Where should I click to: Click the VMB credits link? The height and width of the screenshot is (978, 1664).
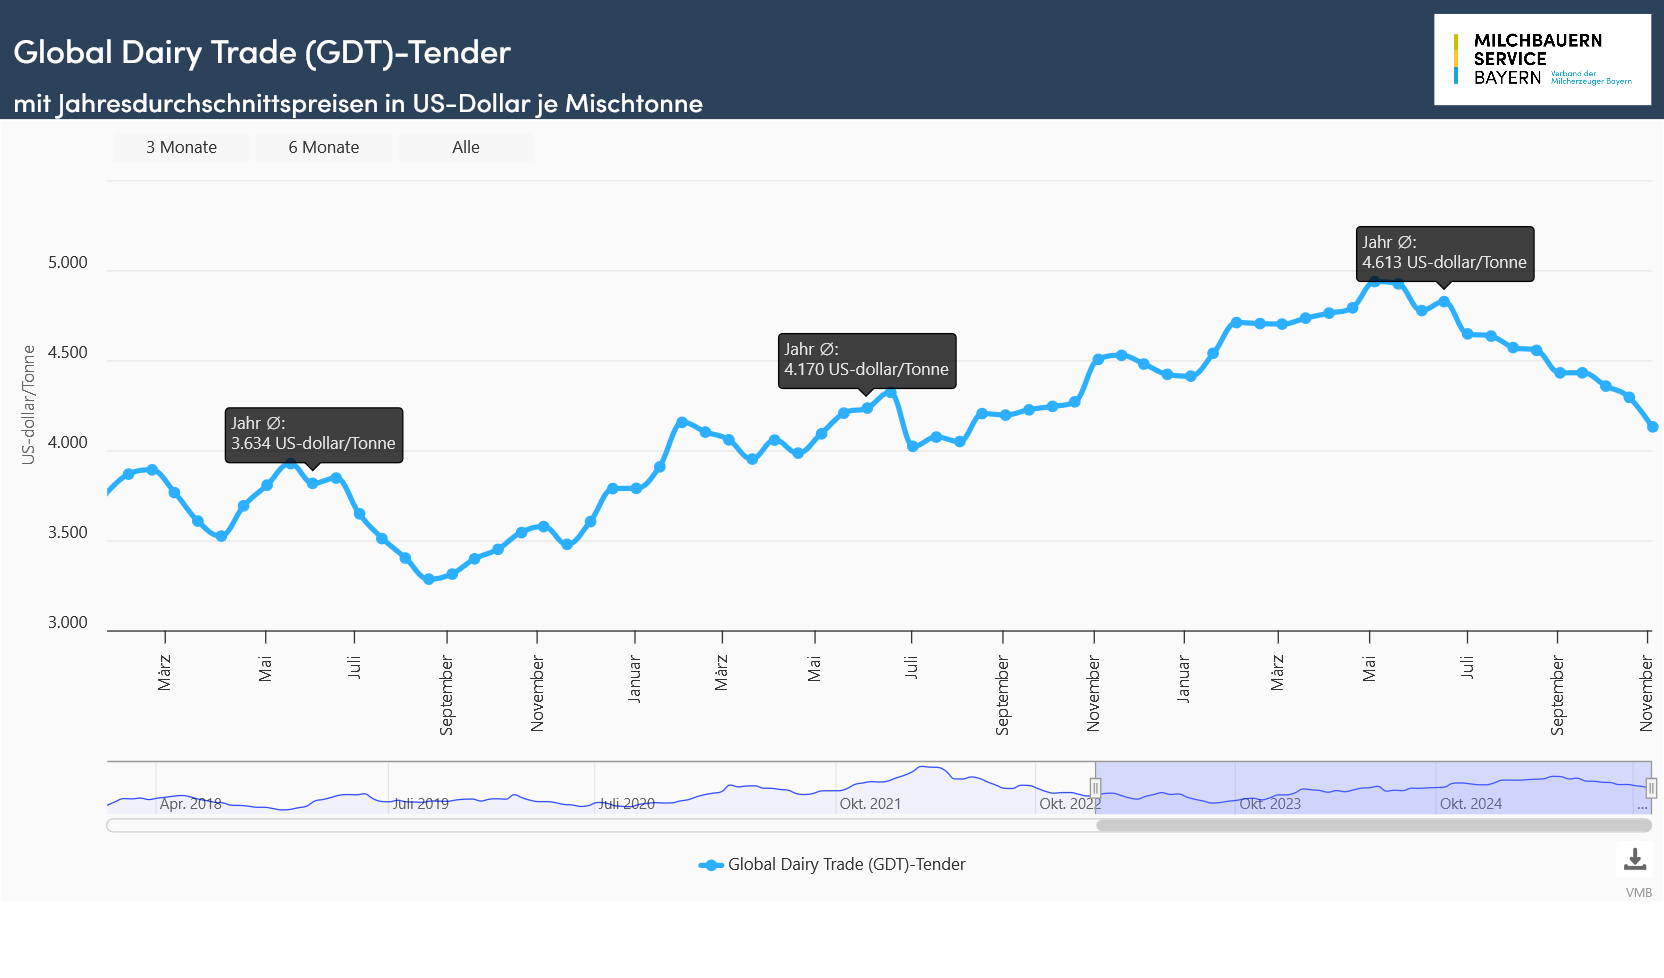[x=1638, y=893]
